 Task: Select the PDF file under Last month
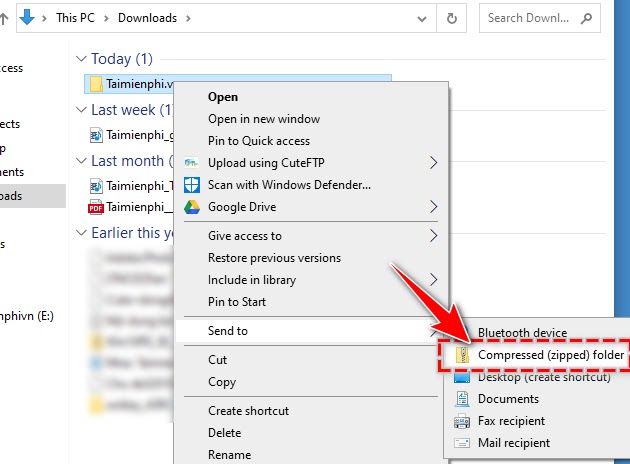pyautogui.click(x=130, y=207)
